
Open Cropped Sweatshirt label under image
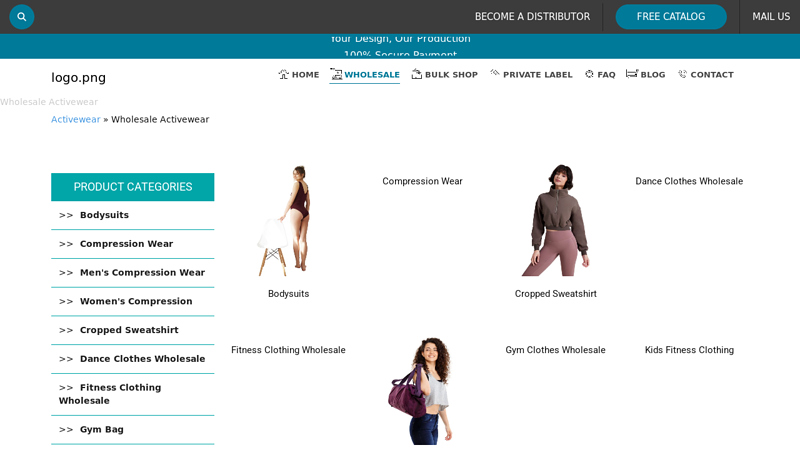(556, 294)
